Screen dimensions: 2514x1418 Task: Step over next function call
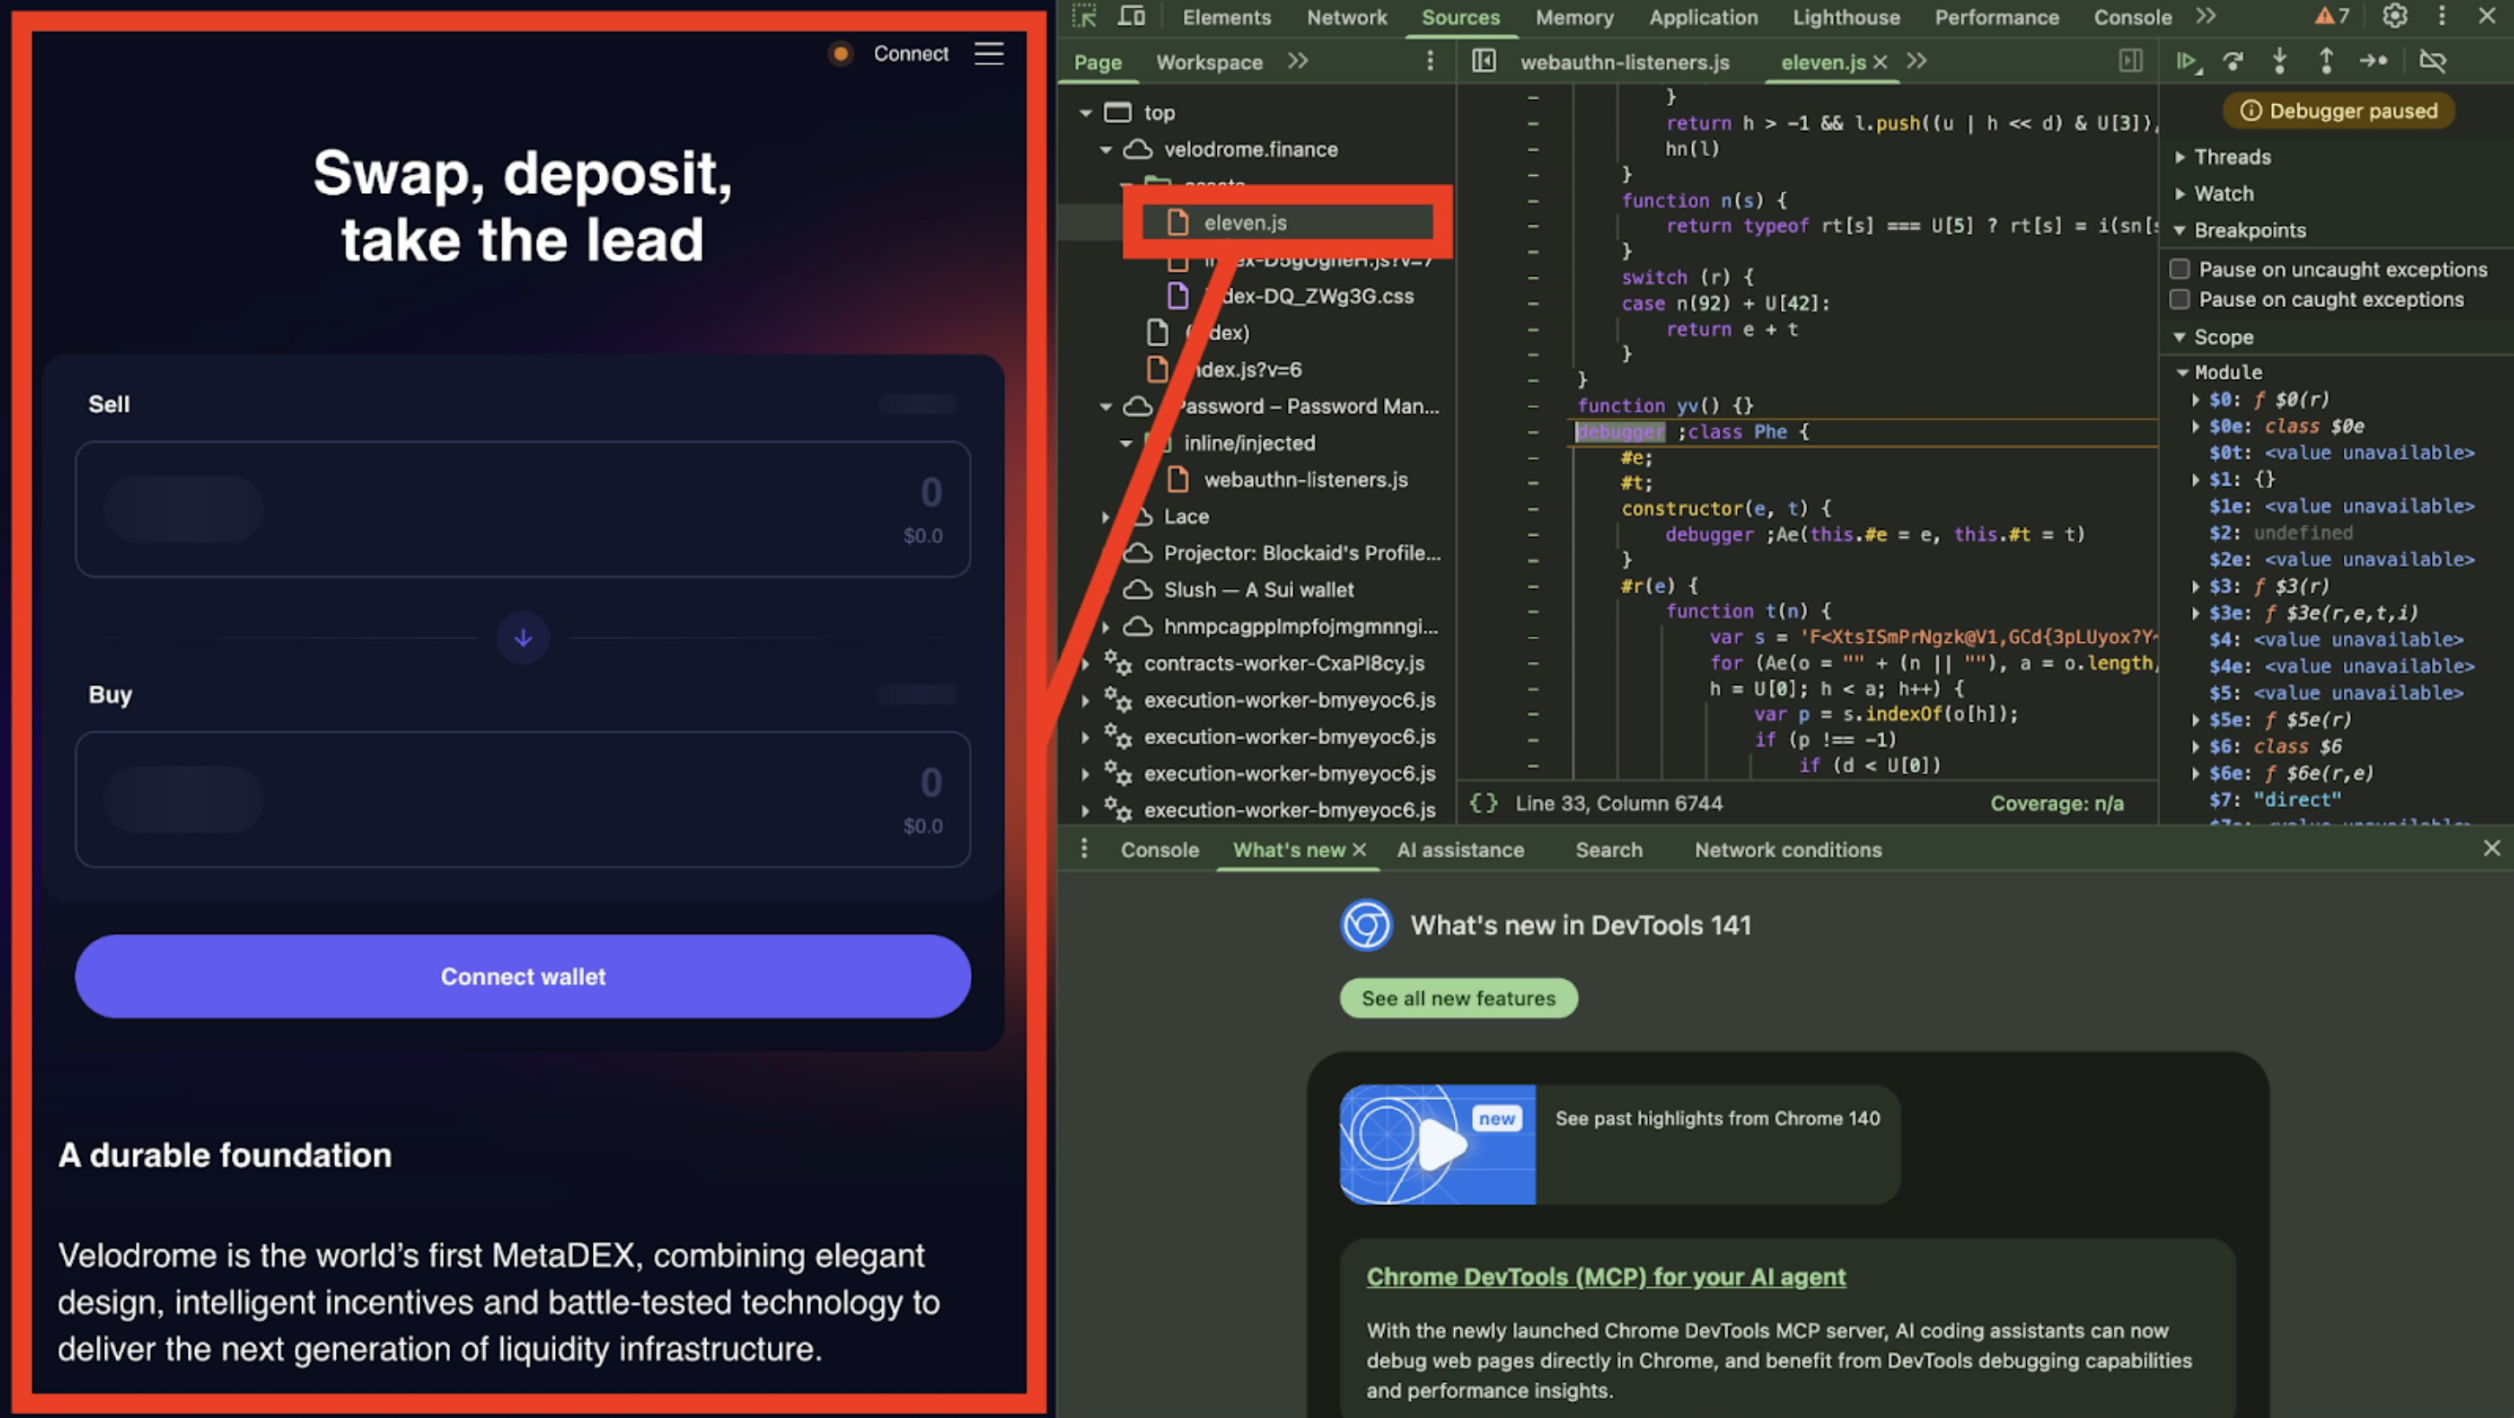tap(2233, 62)
